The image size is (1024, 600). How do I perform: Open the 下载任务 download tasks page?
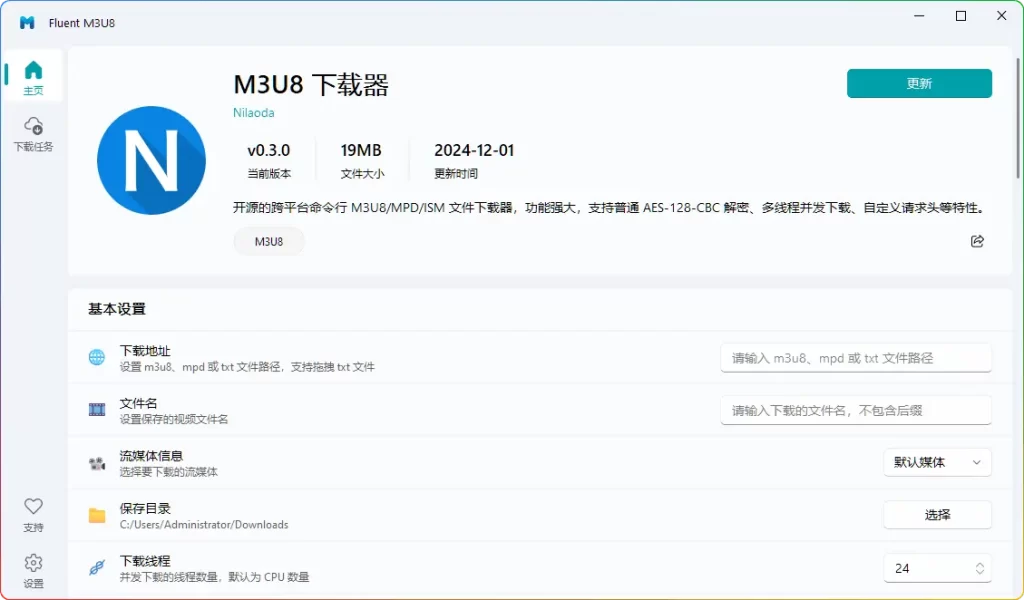(x=33, y=134)
